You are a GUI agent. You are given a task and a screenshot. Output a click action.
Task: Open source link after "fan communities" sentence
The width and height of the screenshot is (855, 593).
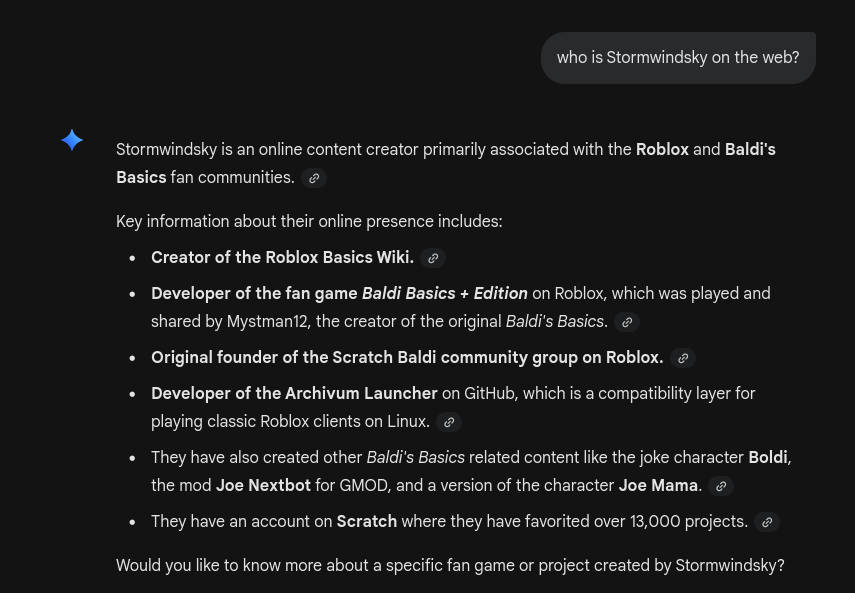314,178
